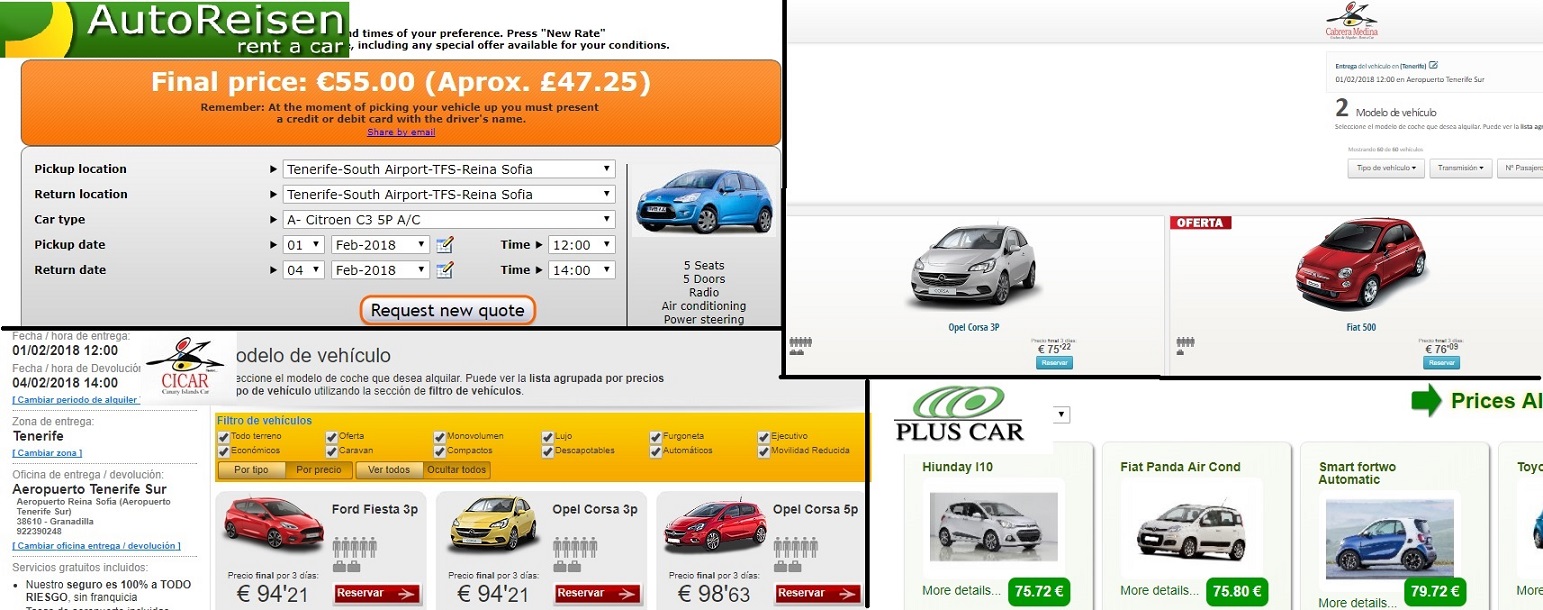Click the Plus Car logo

click(x=960, y=415)
